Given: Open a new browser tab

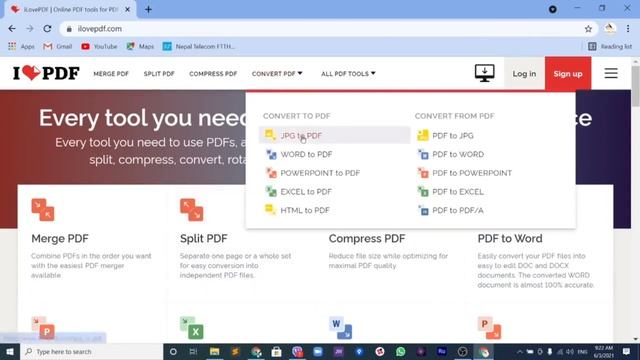Looking at the screenshot, I should click(x=148, y=9).
